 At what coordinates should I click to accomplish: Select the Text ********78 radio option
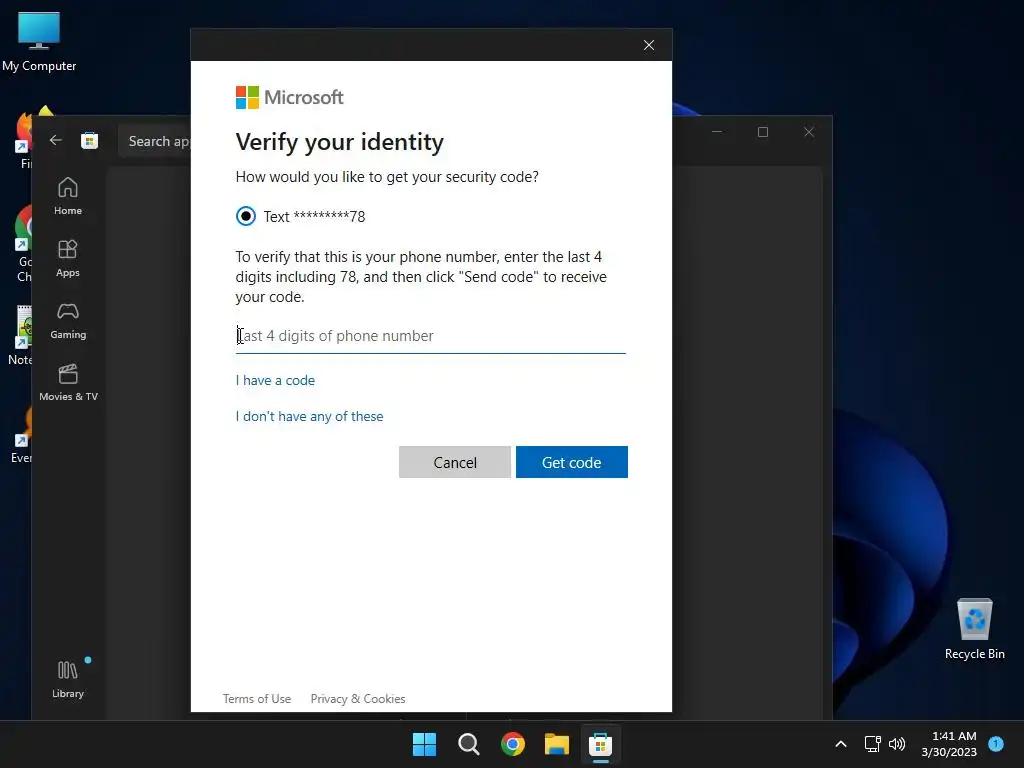[x=246, y=216]
